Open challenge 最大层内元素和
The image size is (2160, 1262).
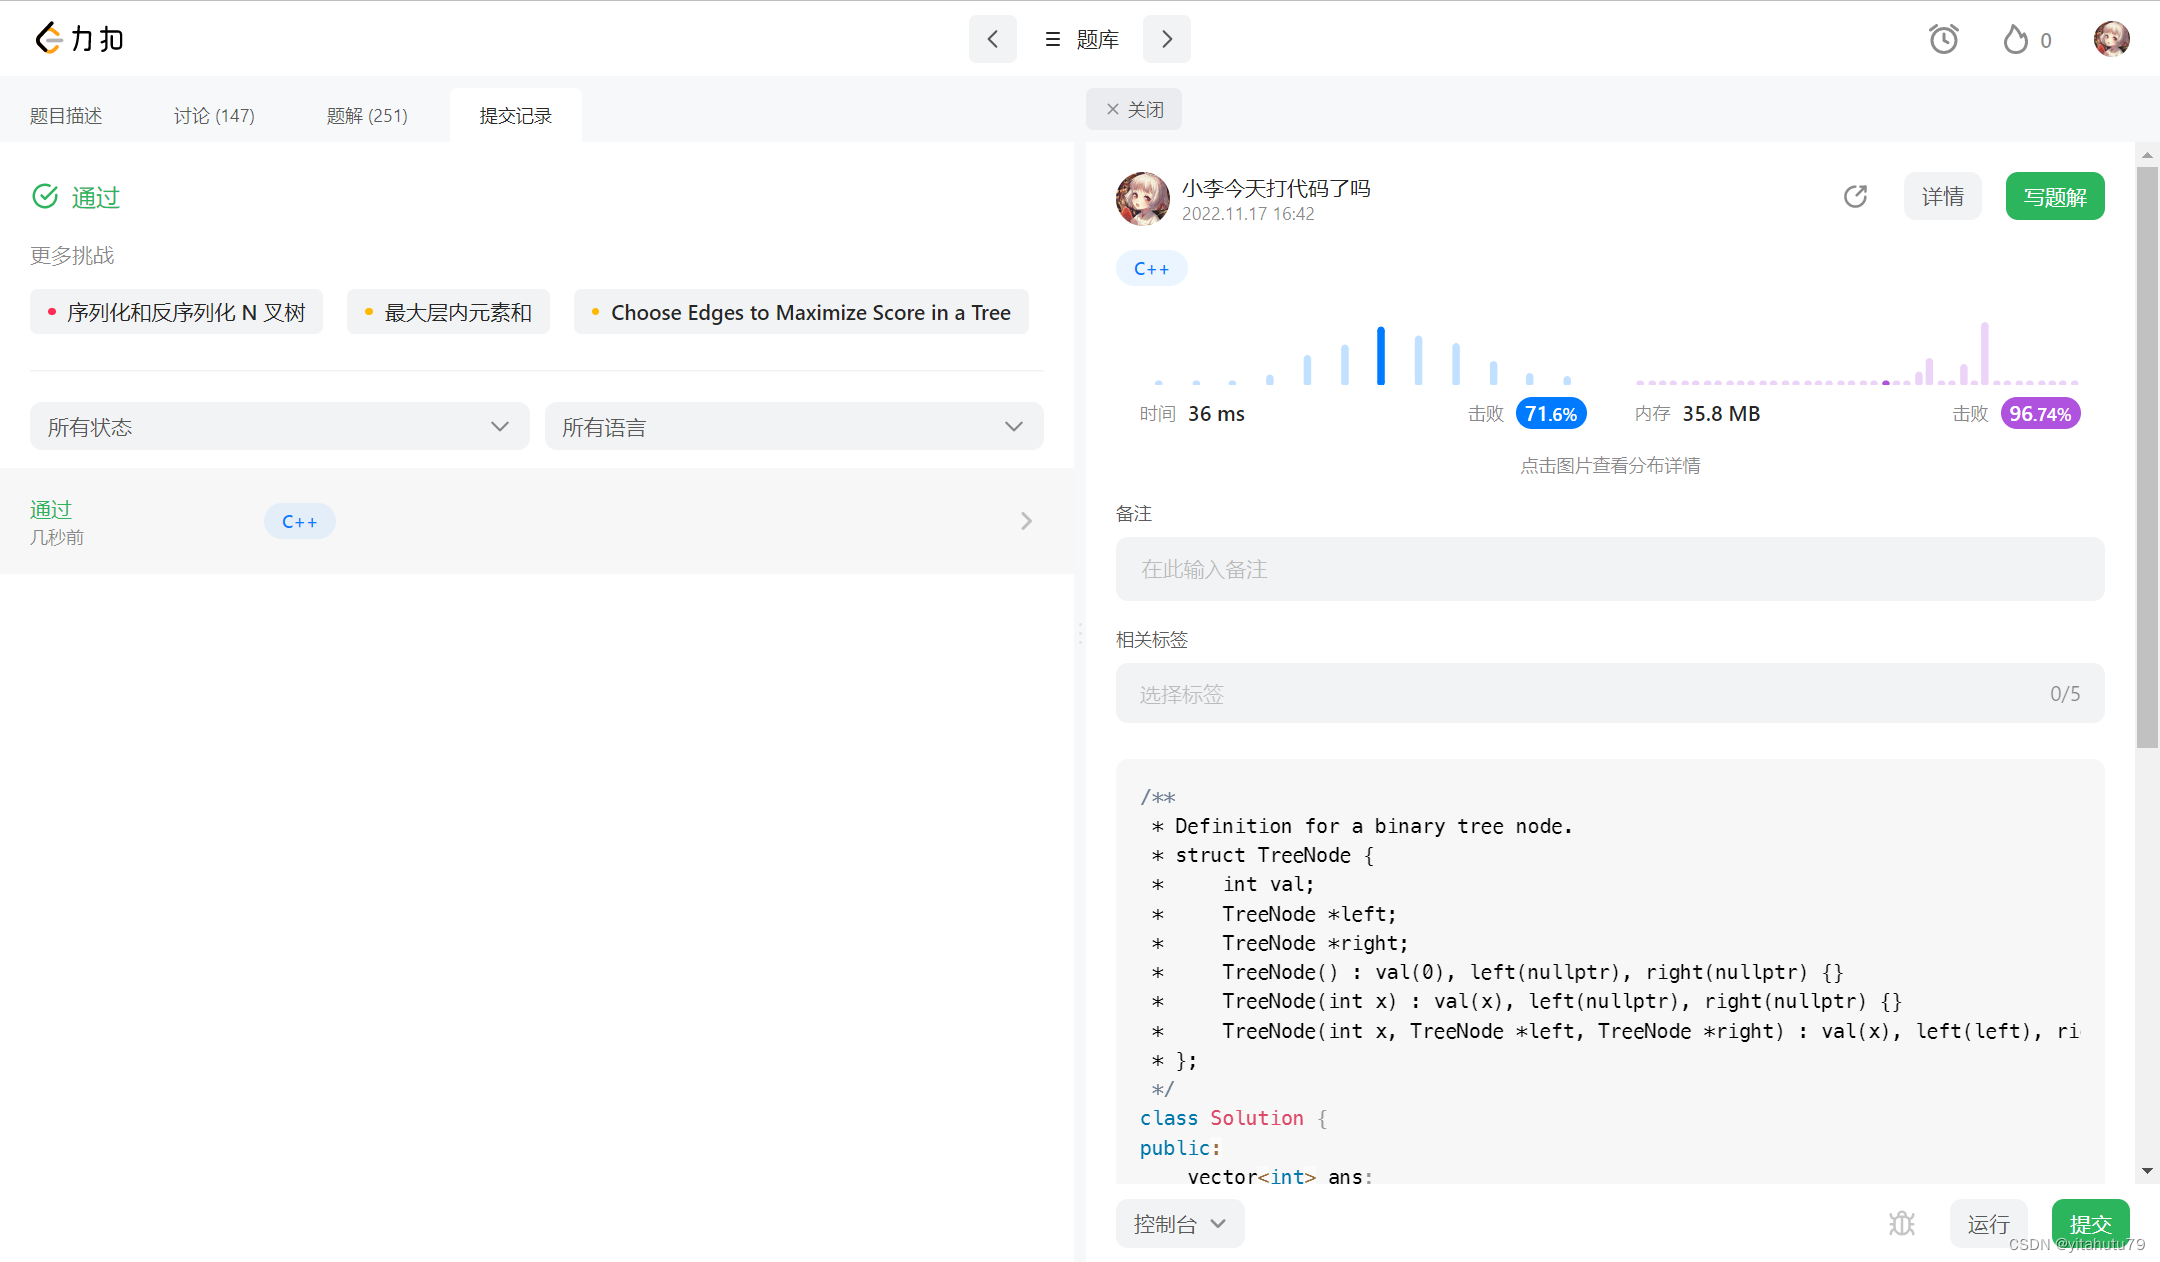click(x=448, y=312)
